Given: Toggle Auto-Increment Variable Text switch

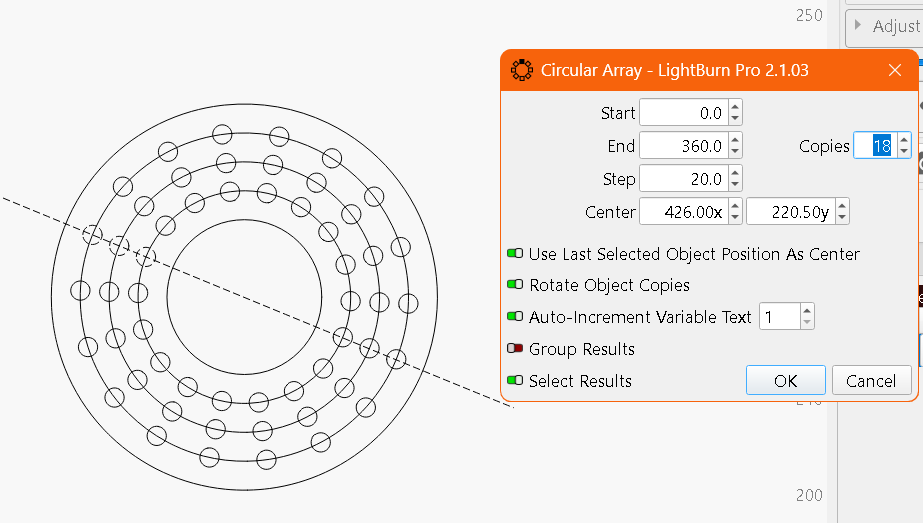Looking at the screenshot, I should 515,316.
